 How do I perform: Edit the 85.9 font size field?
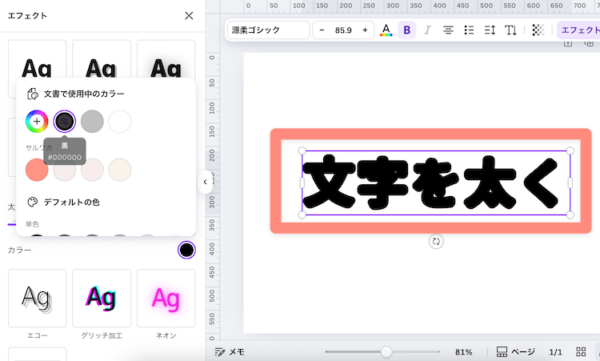click(x=343, y=30)
